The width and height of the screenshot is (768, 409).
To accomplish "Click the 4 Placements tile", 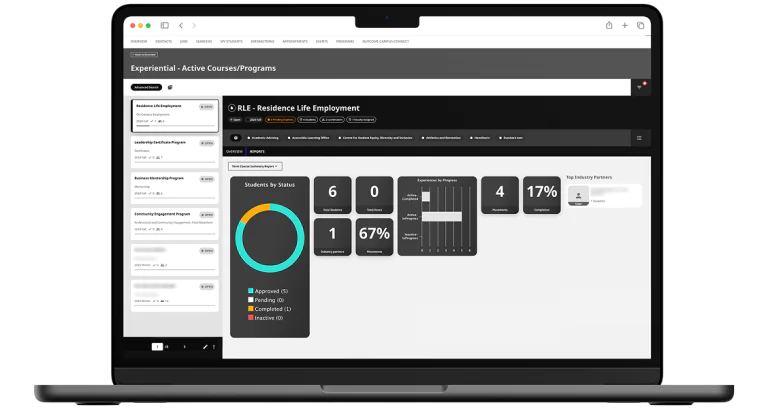I will pos(500,195).
